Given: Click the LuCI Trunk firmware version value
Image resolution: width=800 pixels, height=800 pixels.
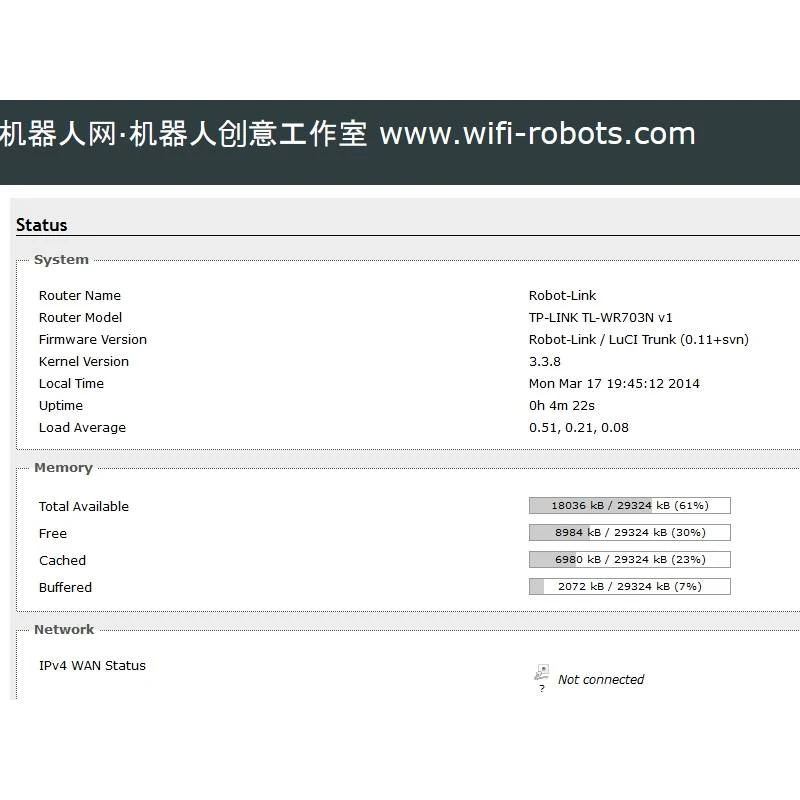Looking at the screenshot, I should tap(638, 340).
